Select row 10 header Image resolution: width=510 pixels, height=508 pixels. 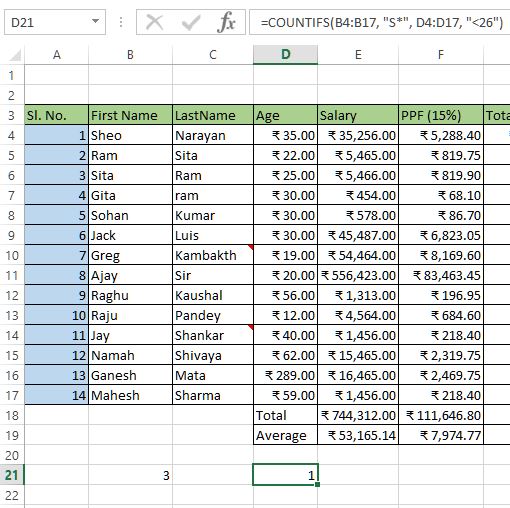[x=12, y=255]
